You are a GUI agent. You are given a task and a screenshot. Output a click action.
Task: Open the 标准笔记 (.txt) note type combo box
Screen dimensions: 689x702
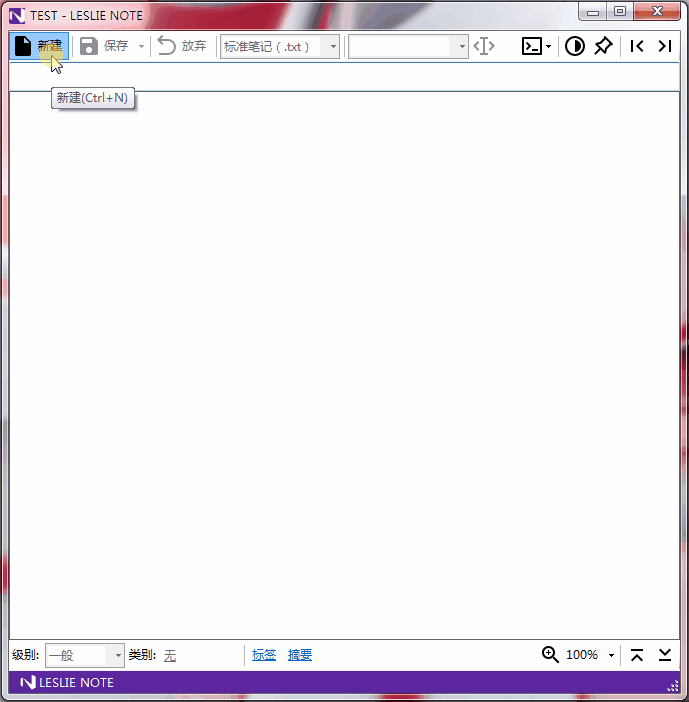tap(280, 46)
